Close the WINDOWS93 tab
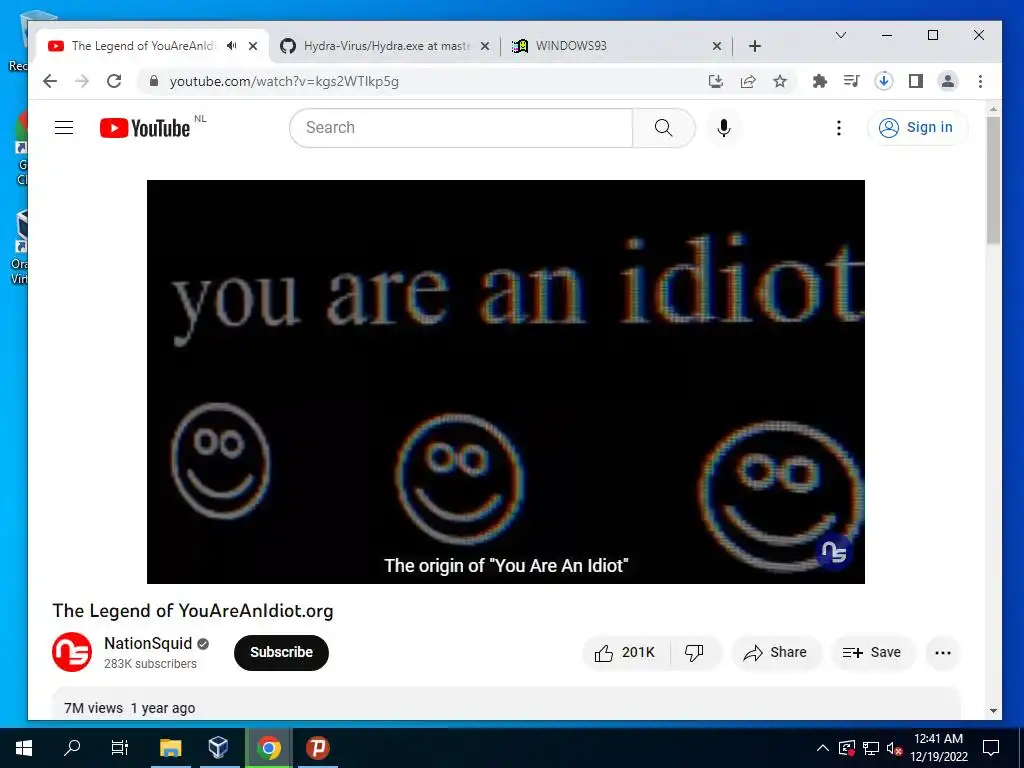The height and width of the screenshot is (768, 1024). 716,46
